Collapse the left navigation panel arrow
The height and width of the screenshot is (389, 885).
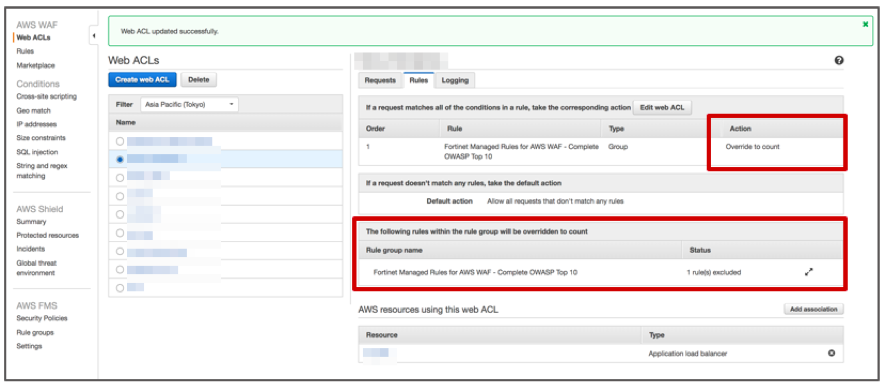click(x=94, y=36)
